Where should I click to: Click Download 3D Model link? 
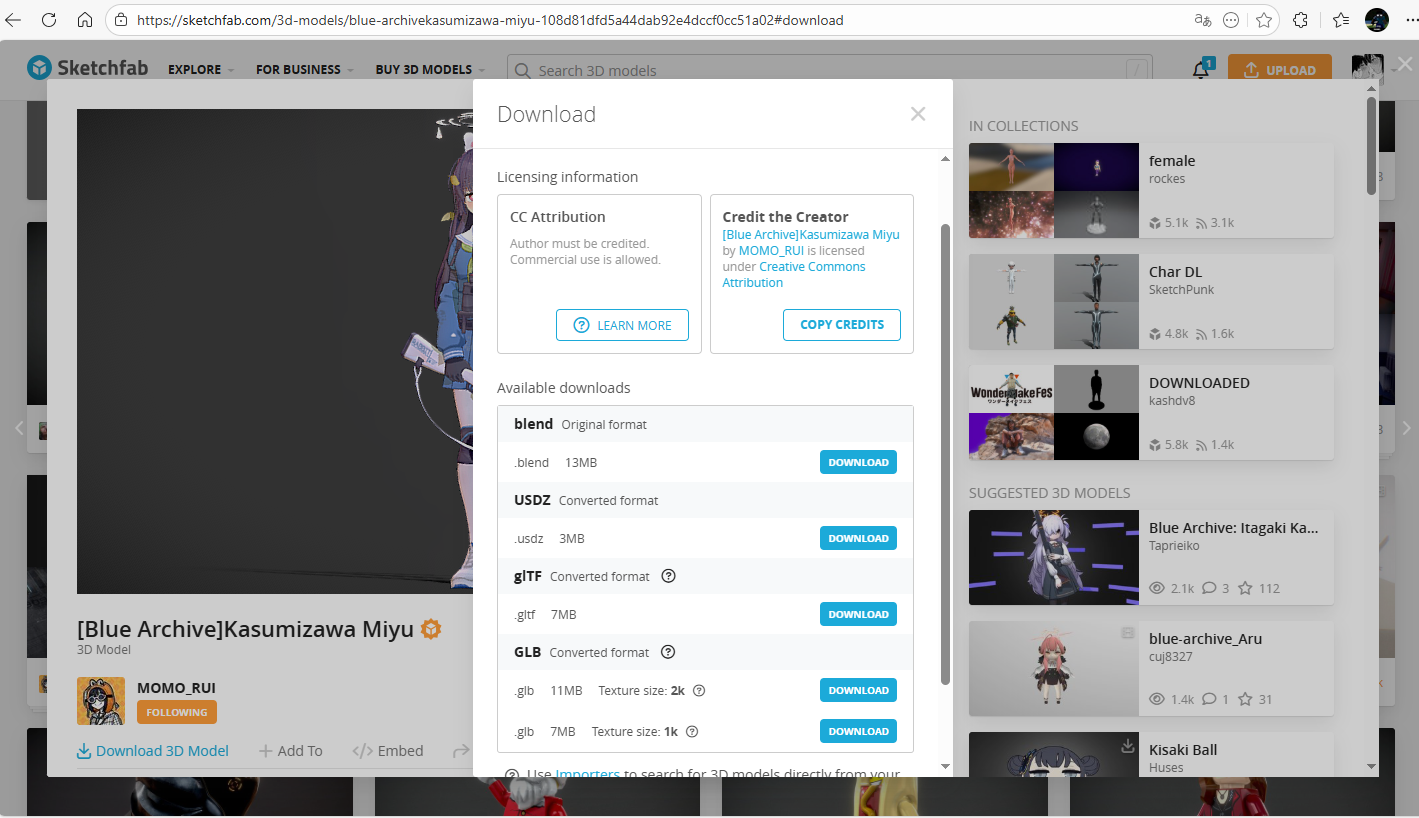(153, 751)
